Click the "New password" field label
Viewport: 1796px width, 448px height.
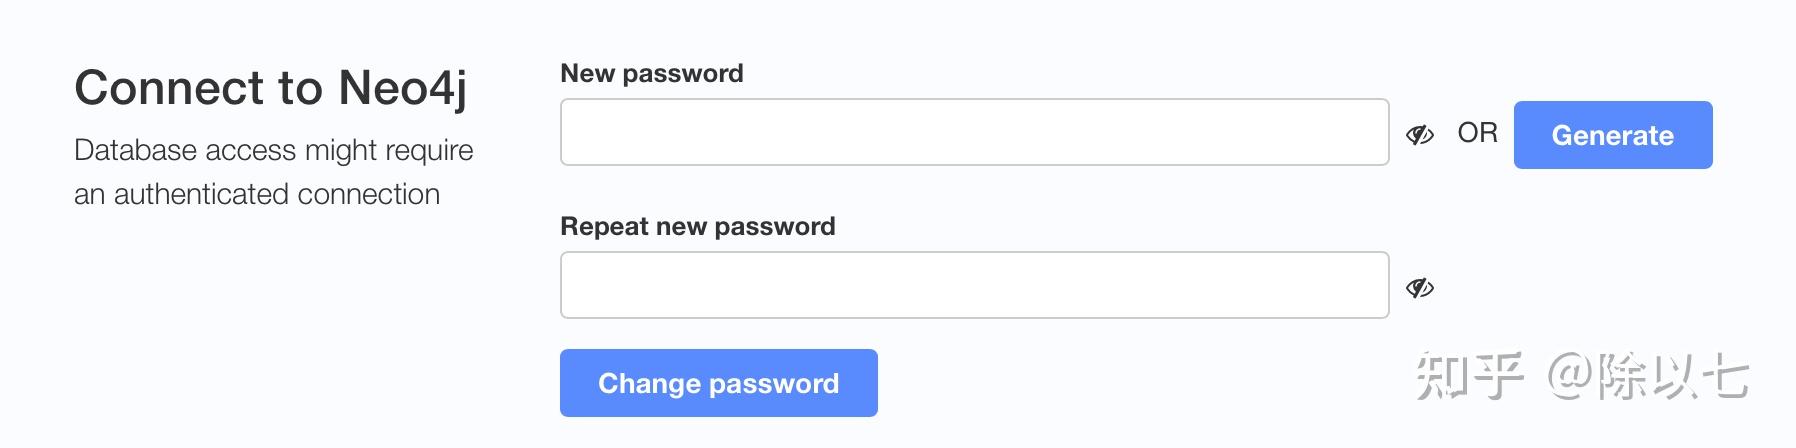coord(651,73)
